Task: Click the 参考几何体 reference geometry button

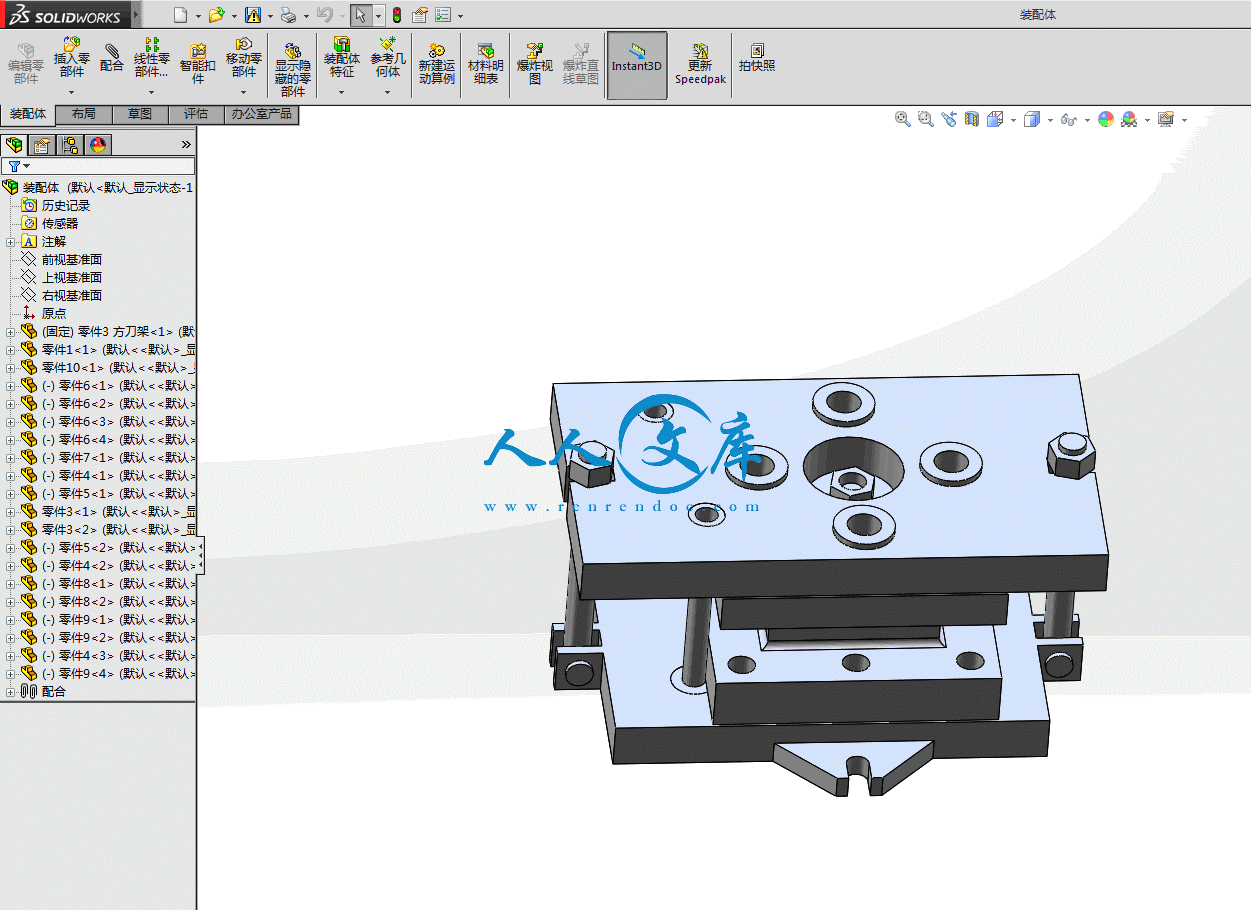Action: click(x=388, y=58)
